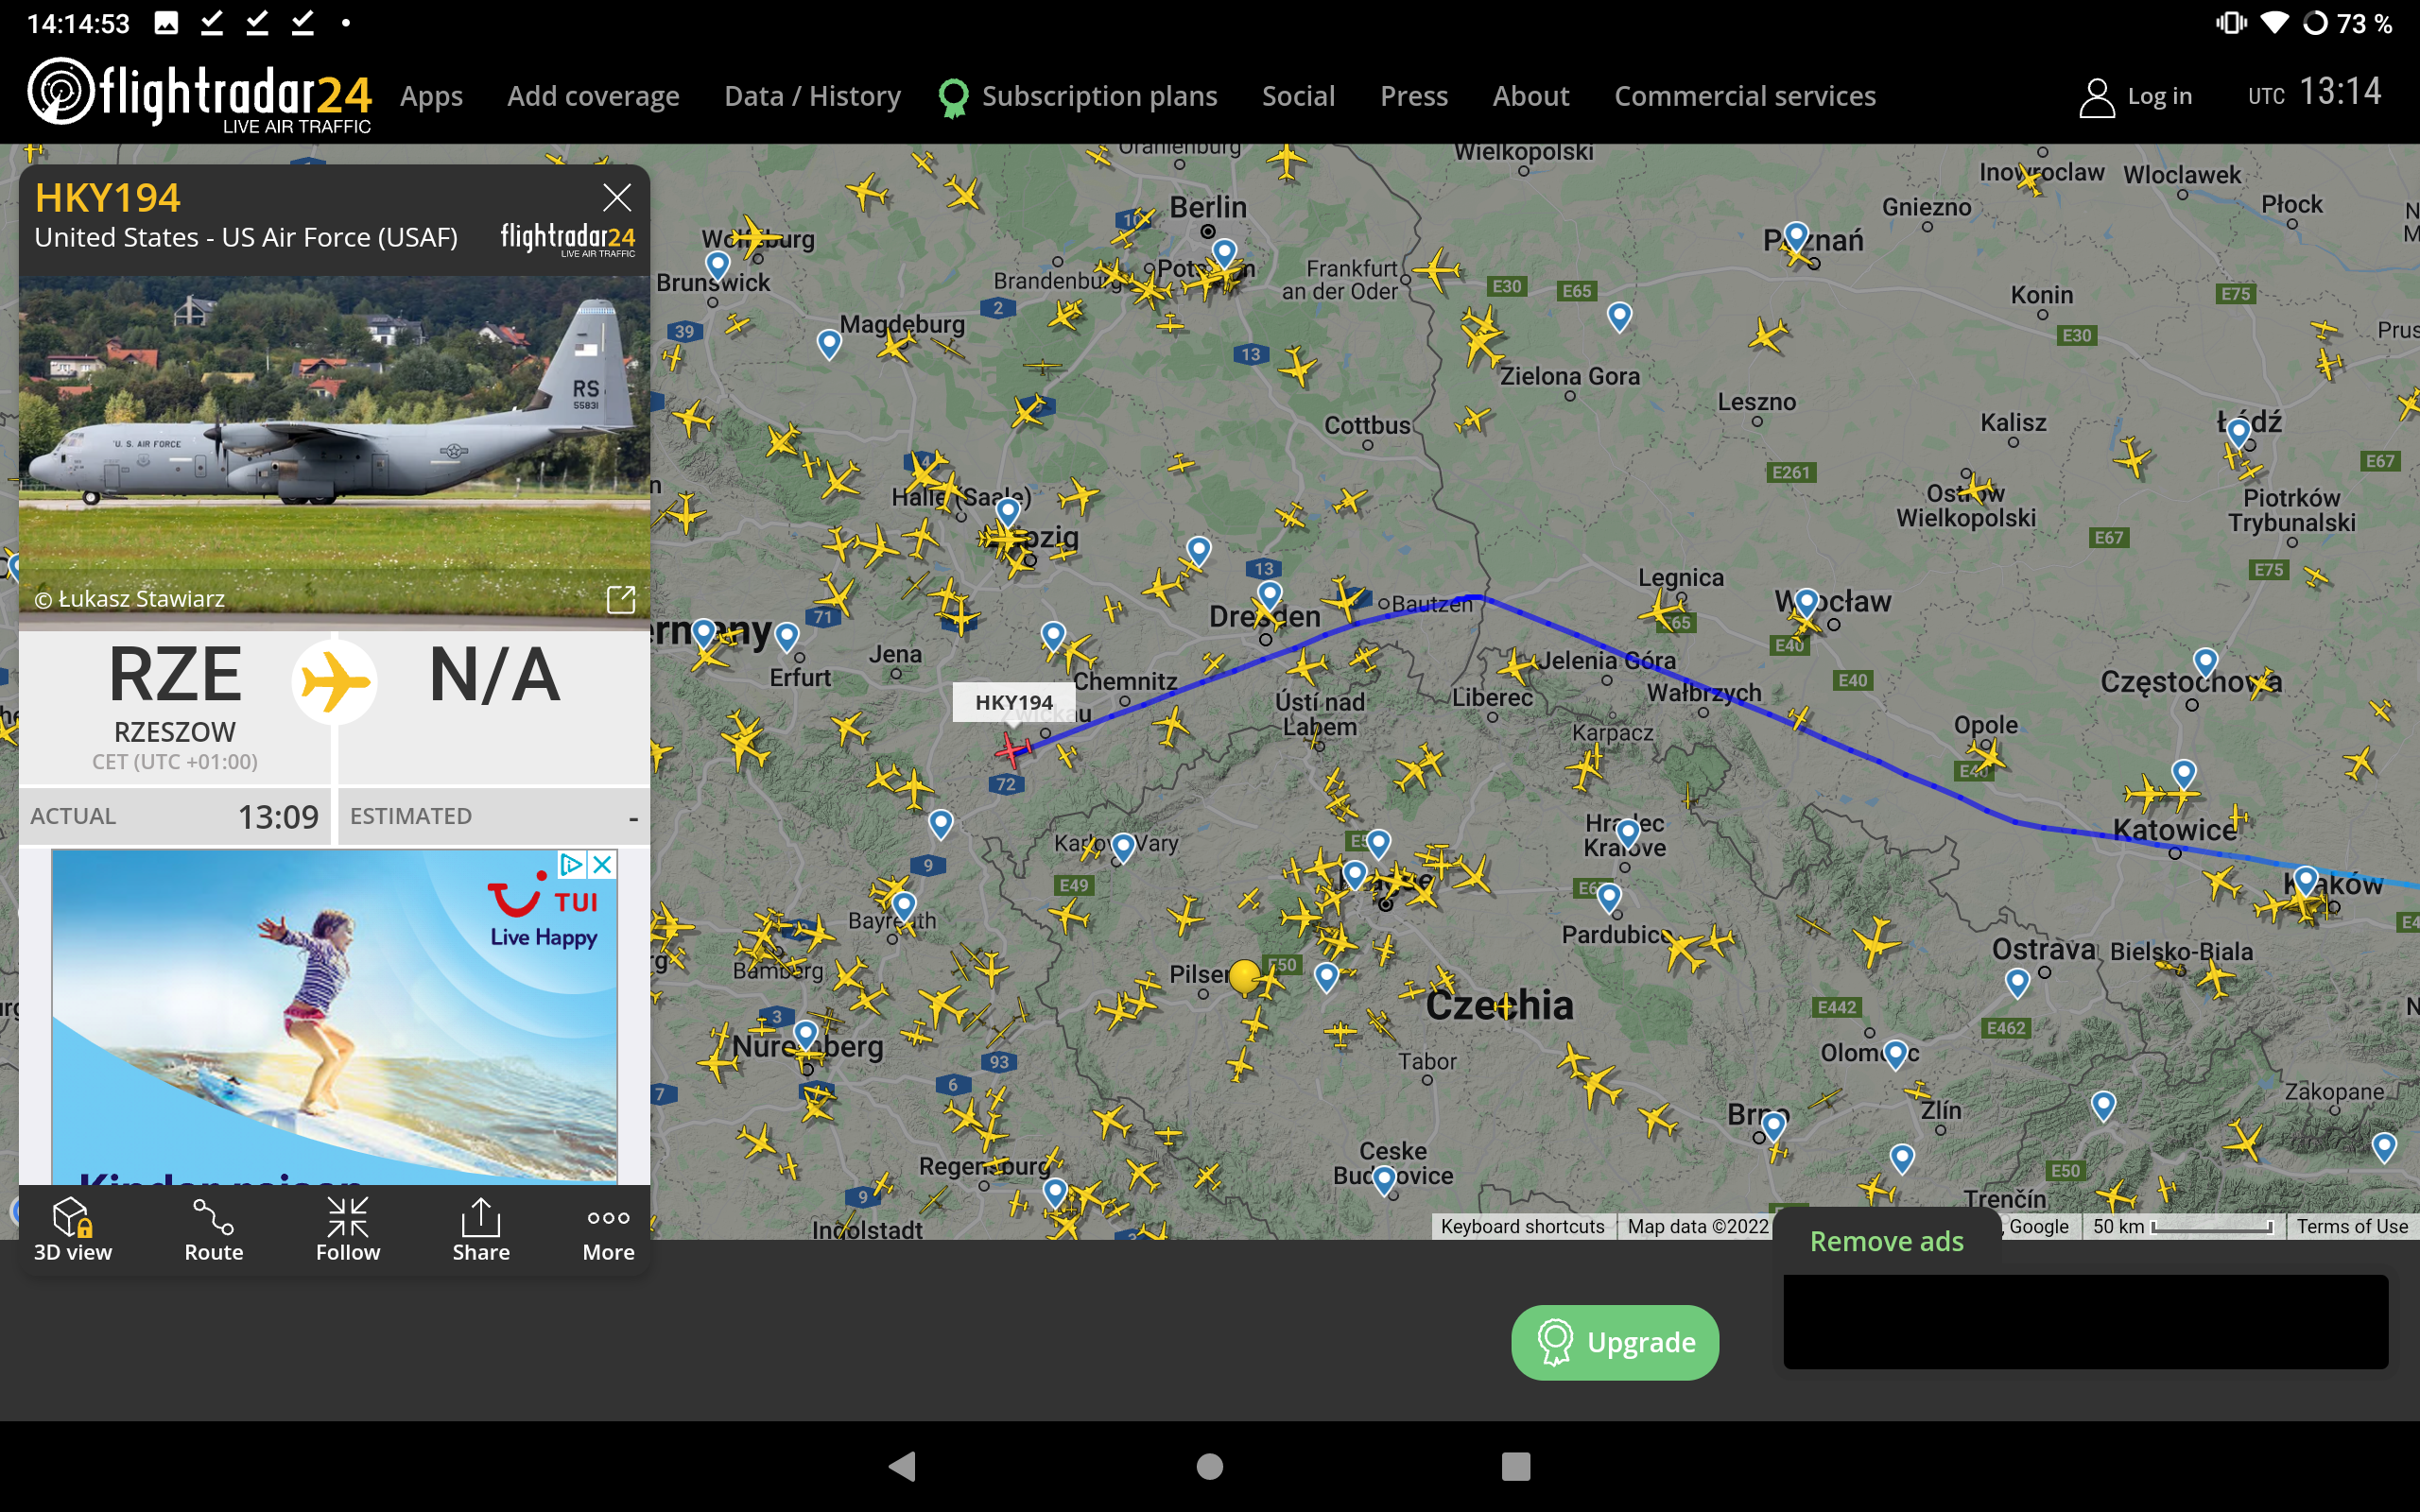Open the More options menu
The image size is (2420, 1512).
point(608,1230)
